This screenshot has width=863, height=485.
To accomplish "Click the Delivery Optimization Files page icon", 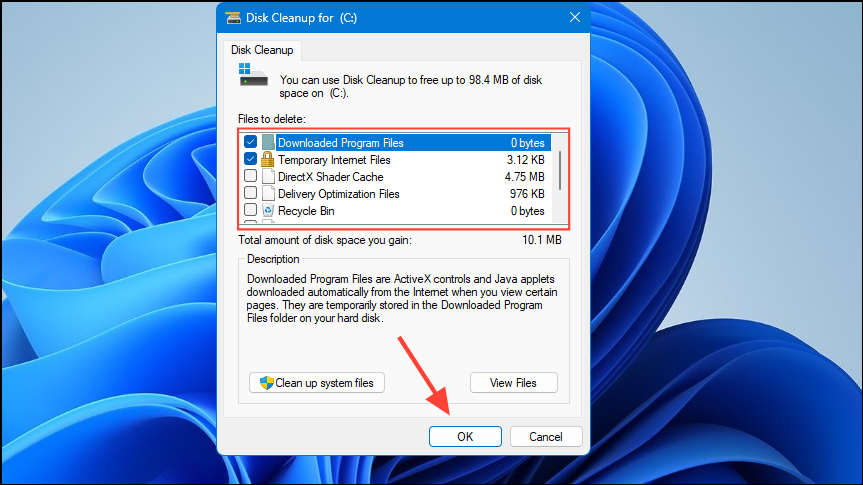I will click(x=268, y=194).
